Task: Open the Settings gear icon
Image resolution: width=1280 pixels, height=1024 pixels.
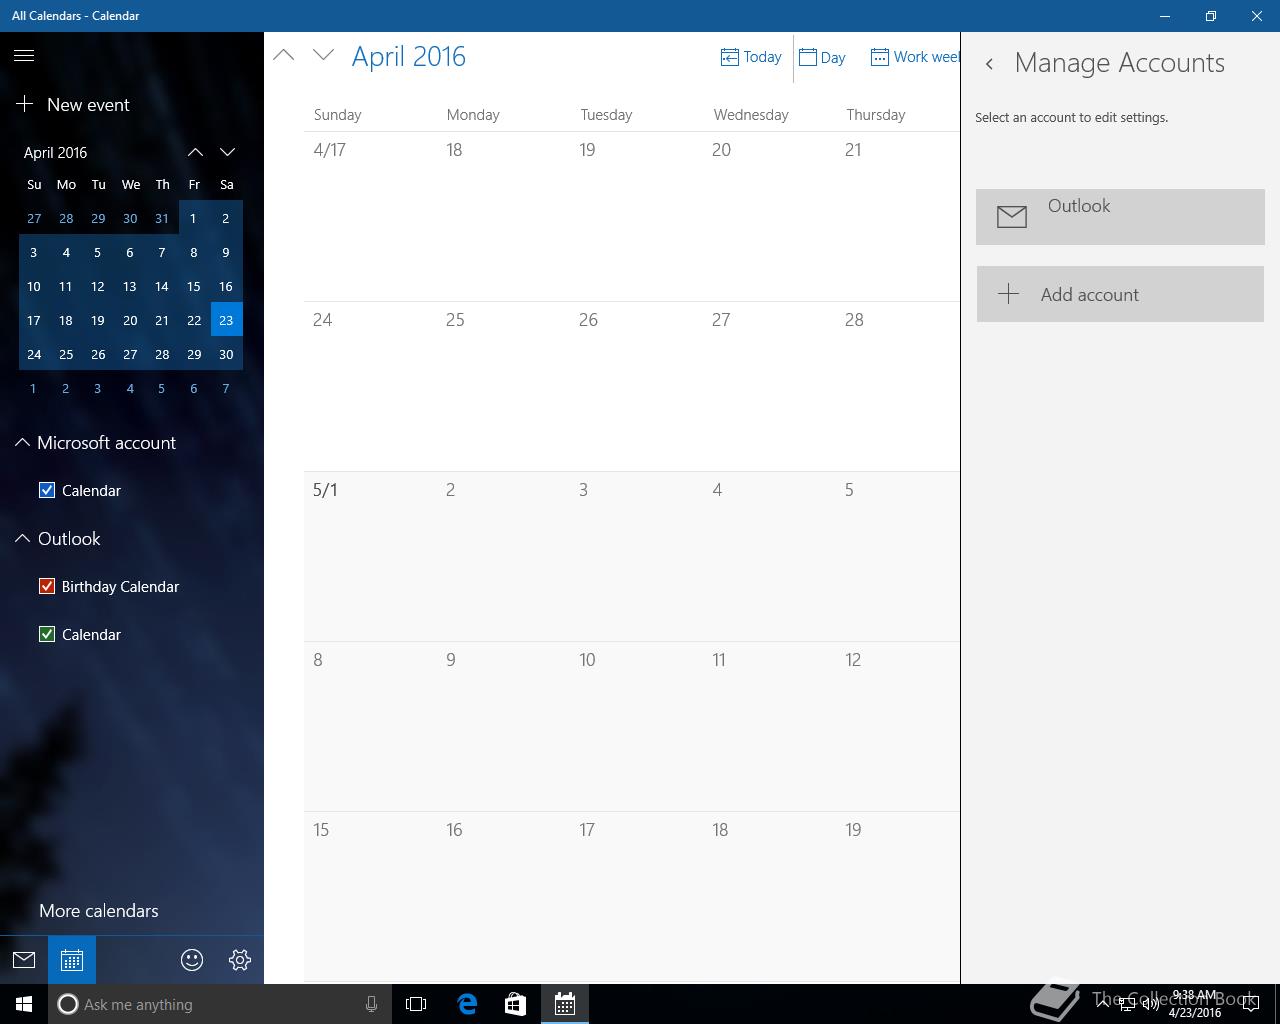Action: 240,960
